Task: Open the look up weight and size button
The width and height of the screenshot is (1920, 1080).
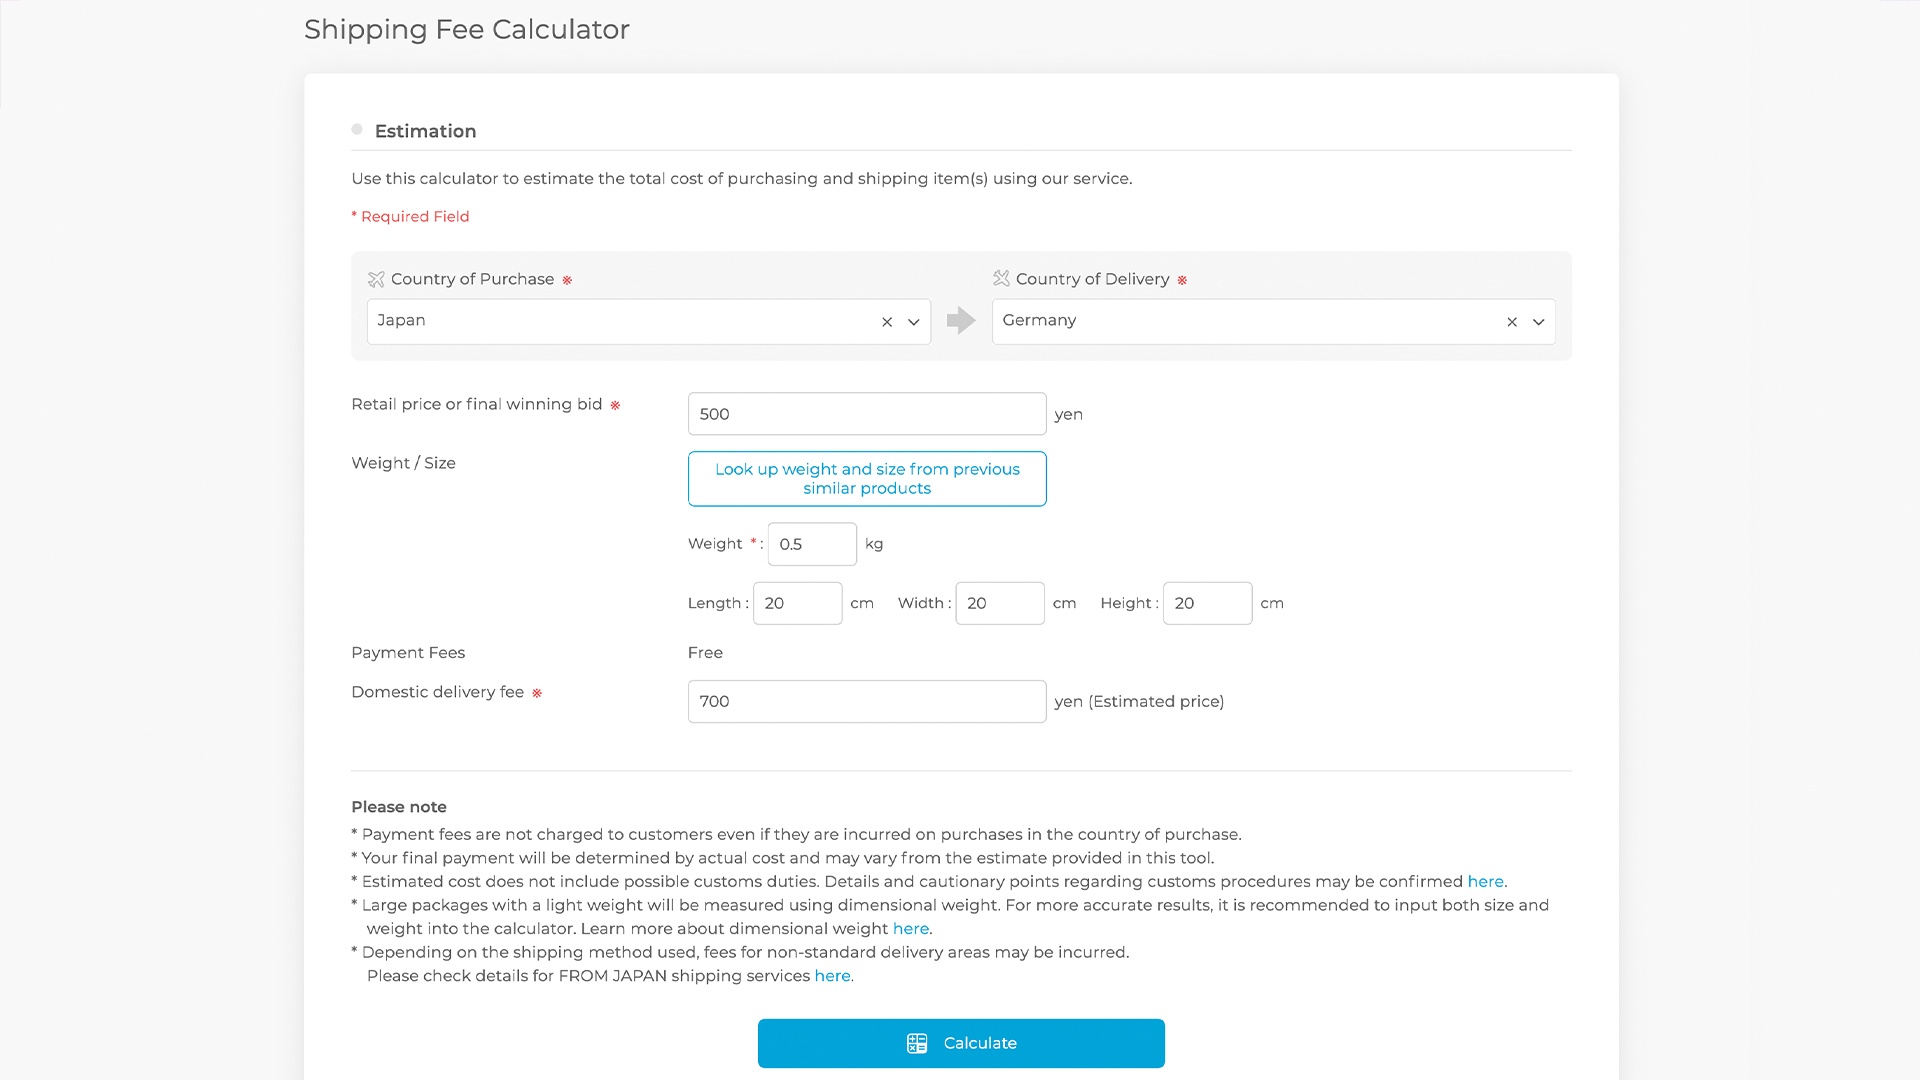Action: click(x=867, y=479)
